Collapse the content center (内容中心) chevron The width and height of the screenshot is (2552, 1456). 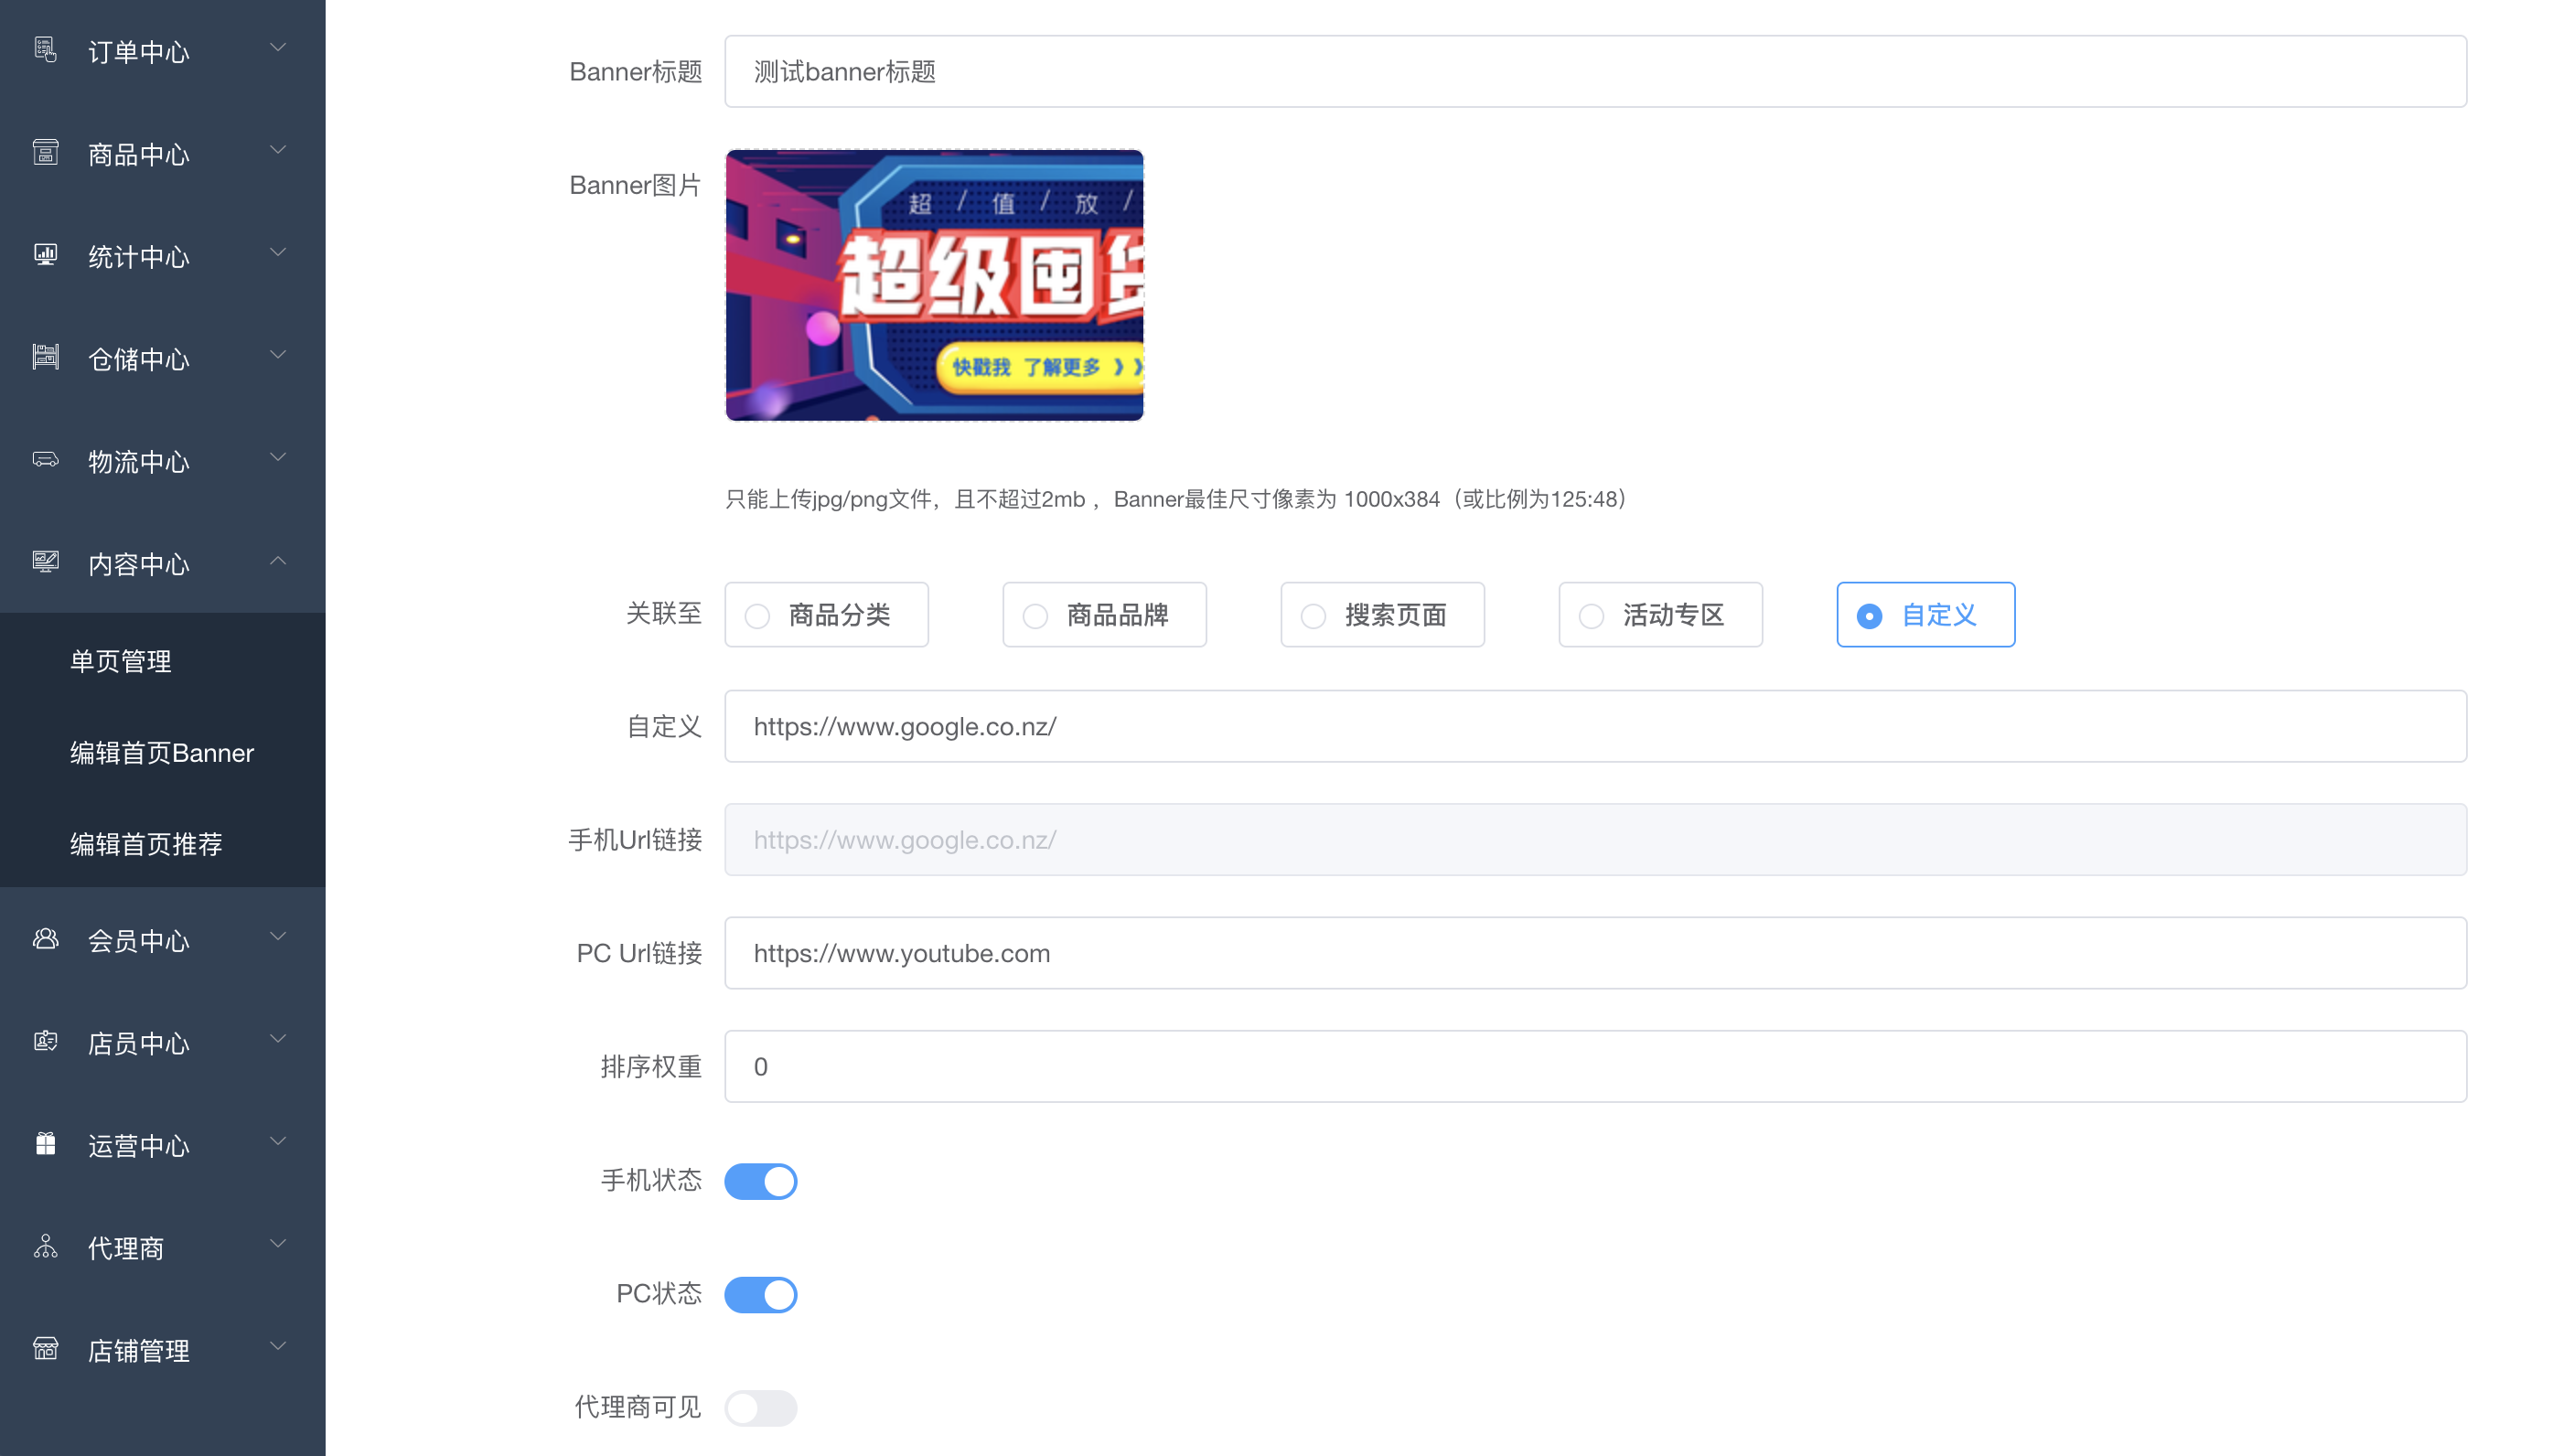278,561
